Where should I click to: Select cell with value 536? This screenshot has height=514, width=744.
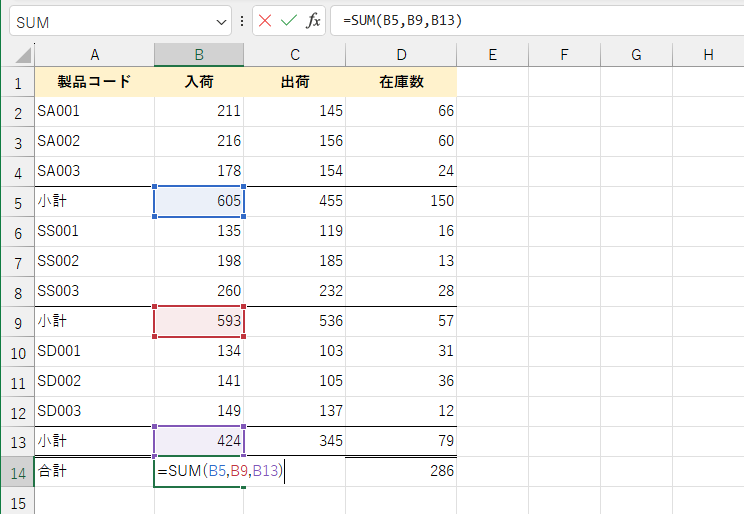point(295,321)
